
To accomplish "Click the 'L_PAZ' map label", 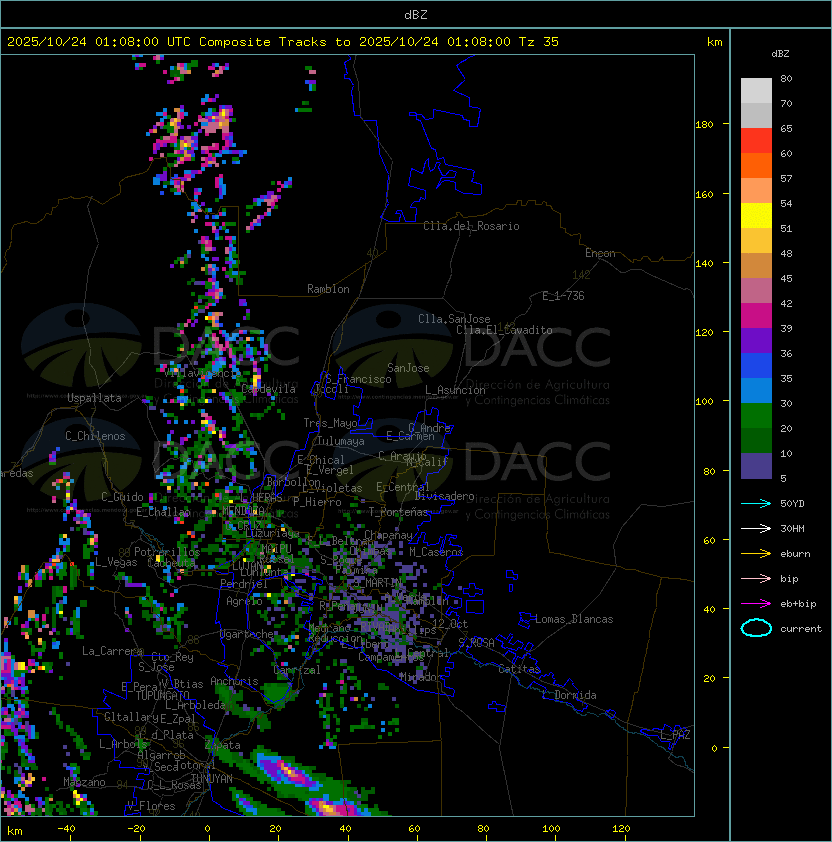I will tap(675, 735).
